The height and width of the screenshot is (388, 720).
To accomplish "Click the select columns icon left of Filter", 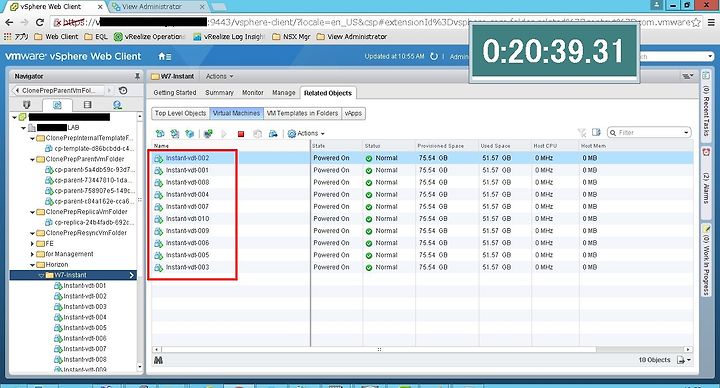I will pos(596,133).
